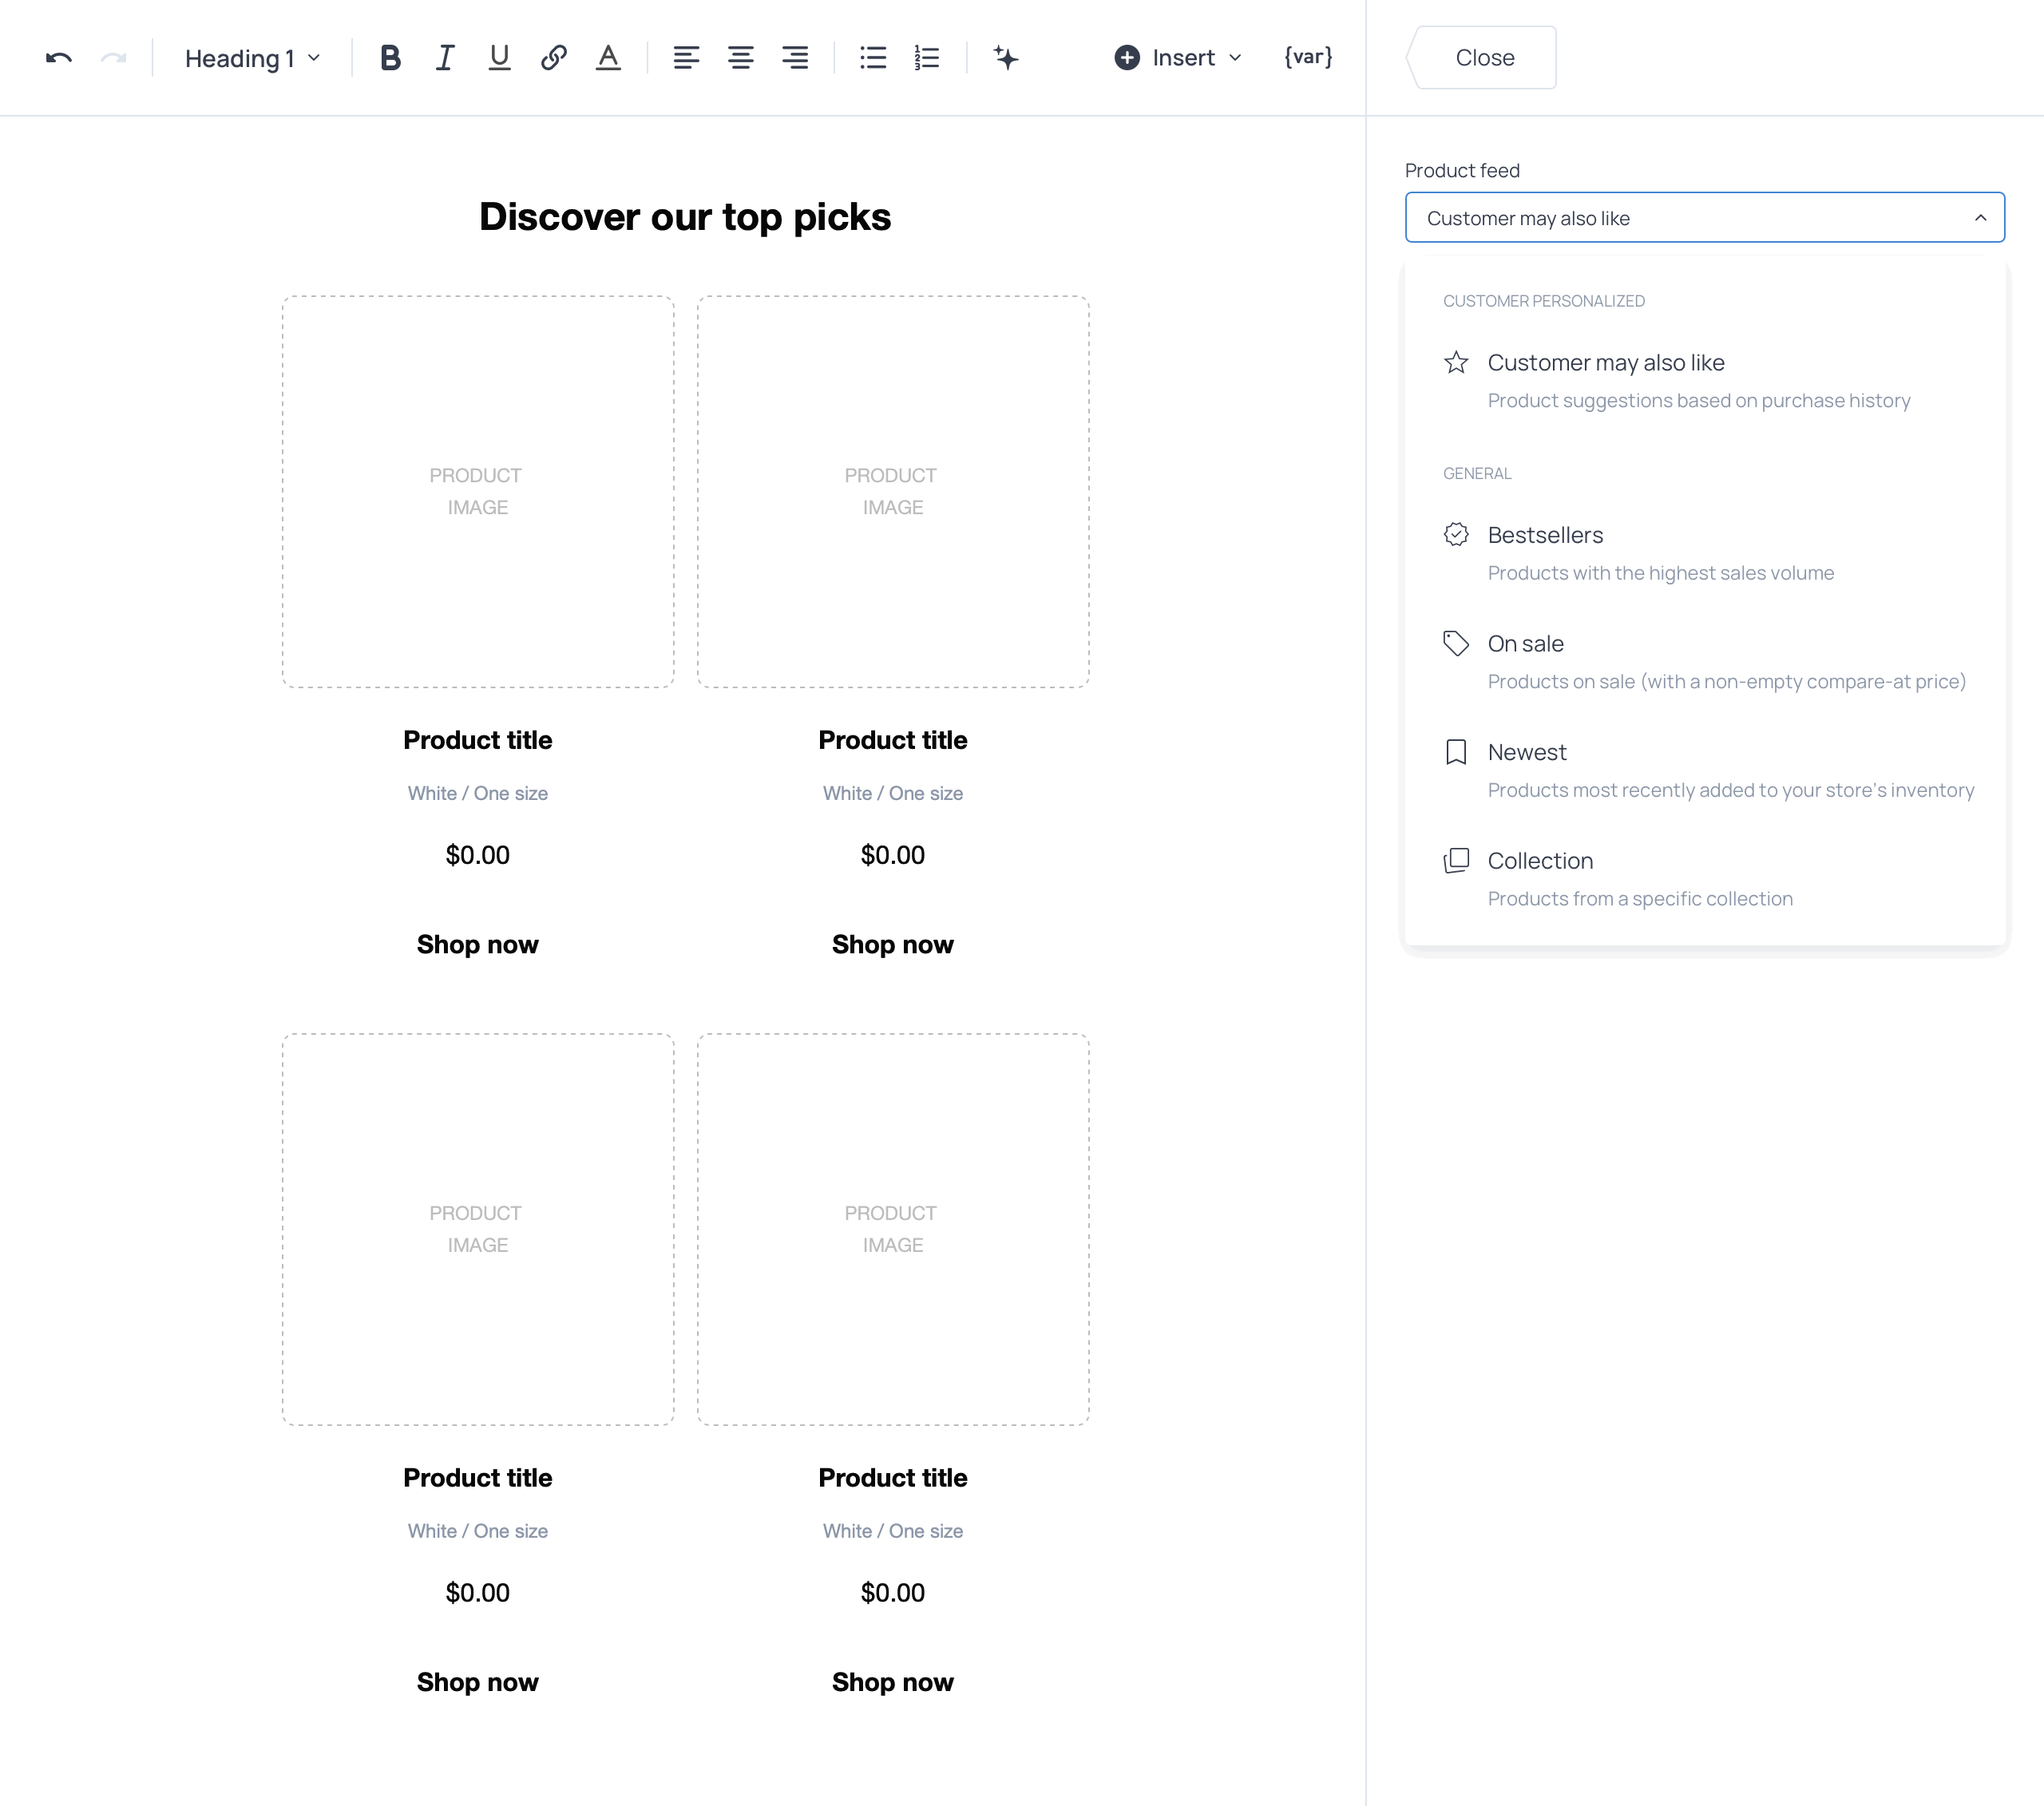The height and width of the screenshot is (1806, 2044).
Task: Insert a hyperlink with link icon
Action: click(554, 58)
